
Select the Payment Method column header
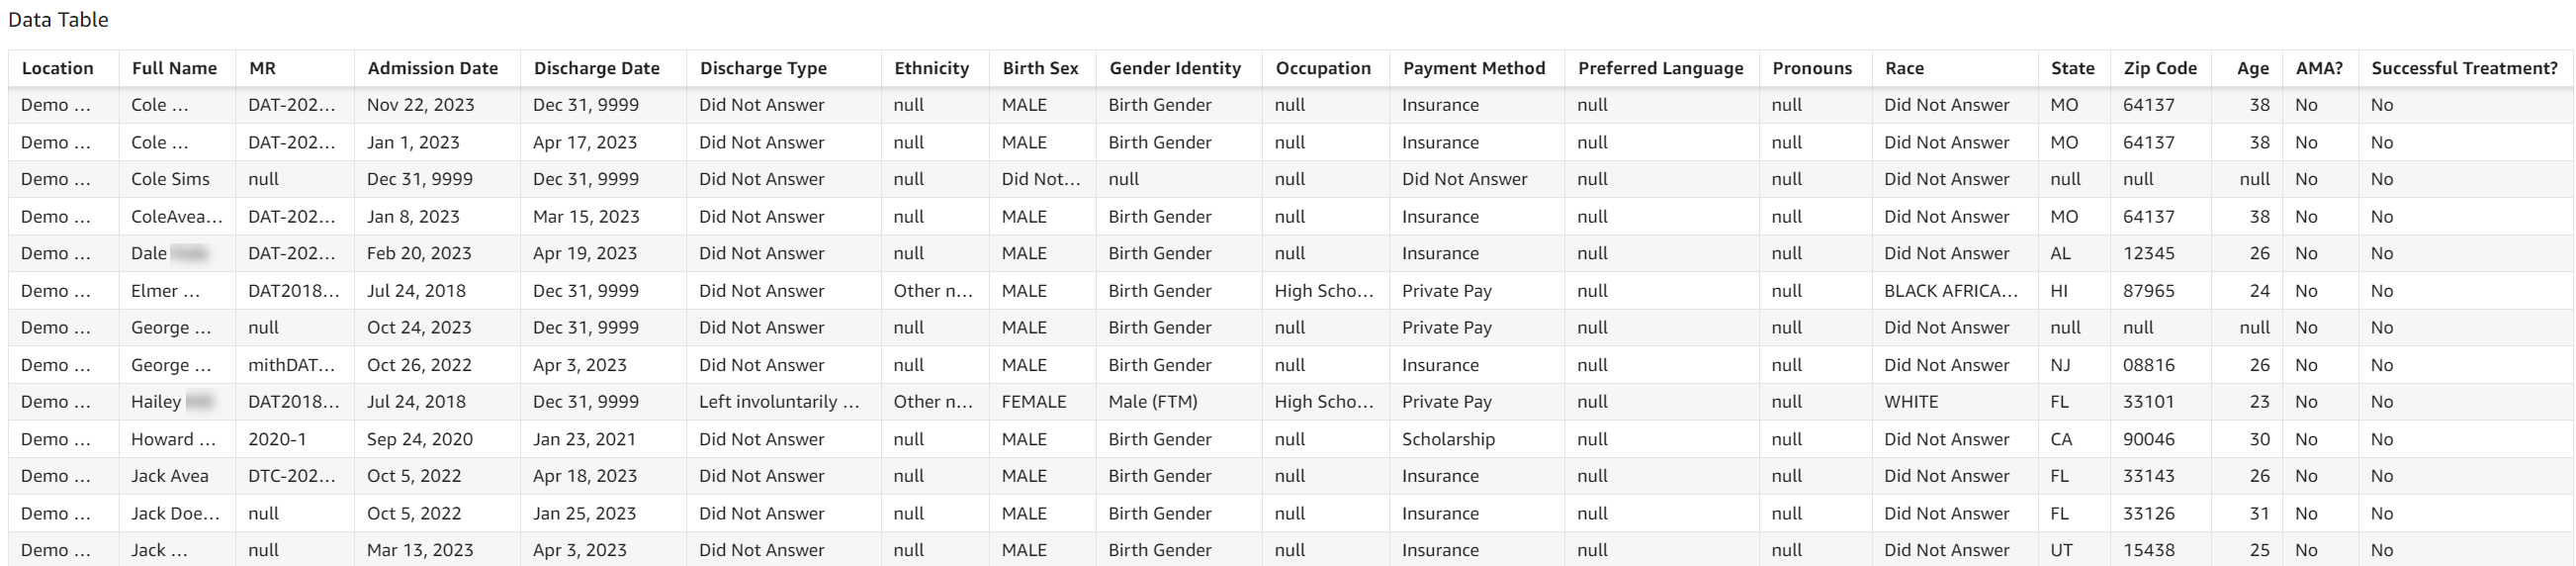coord(1473,68)
